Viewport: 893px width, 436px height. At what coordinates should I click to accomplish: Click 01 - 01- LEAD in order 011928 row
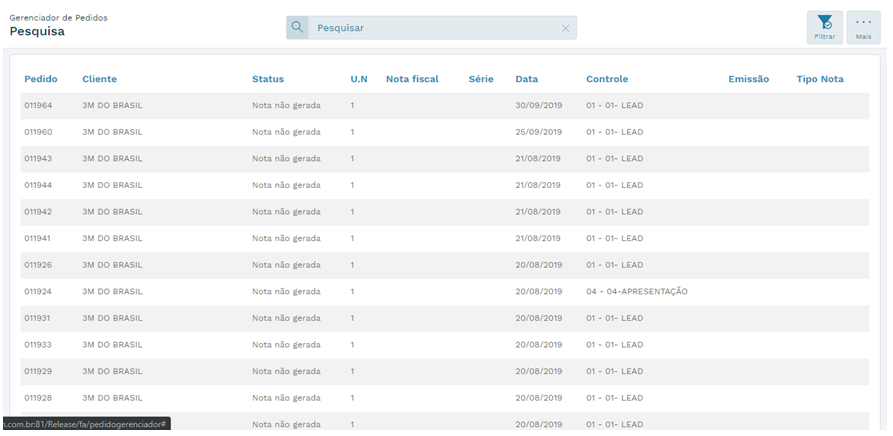615,397
